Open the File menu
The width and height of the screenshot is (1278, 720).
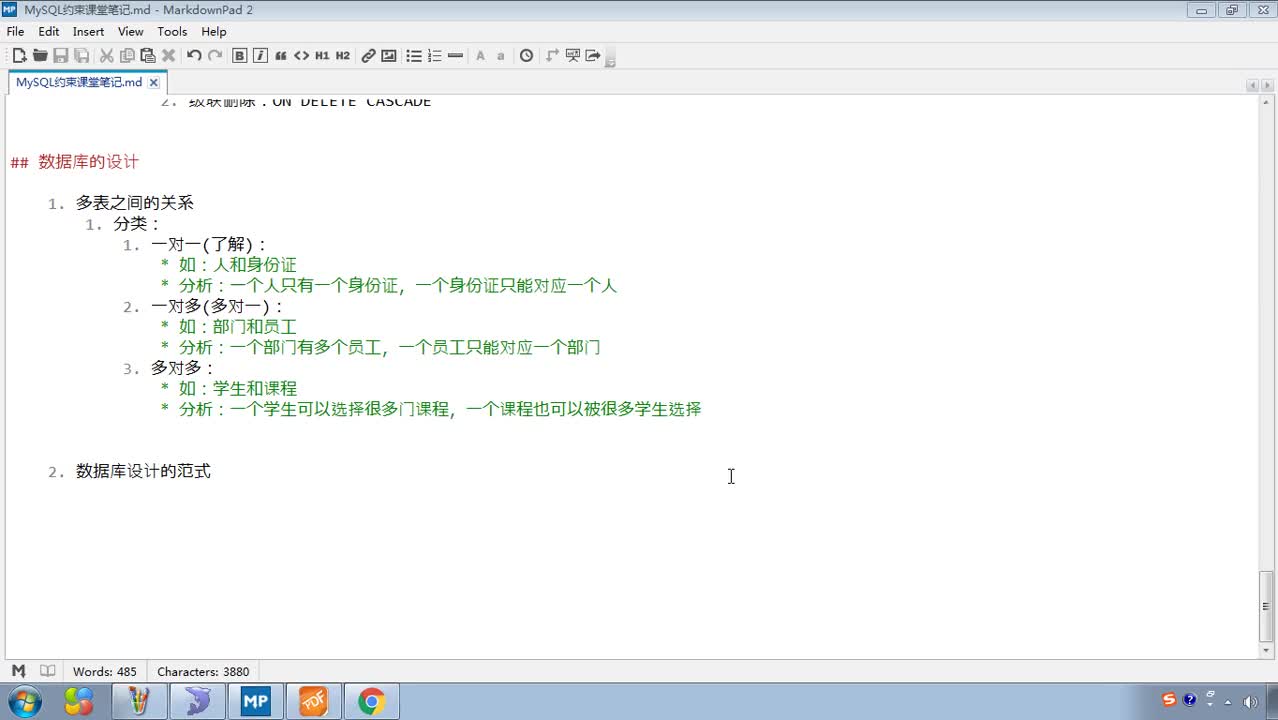coord(15,32)
